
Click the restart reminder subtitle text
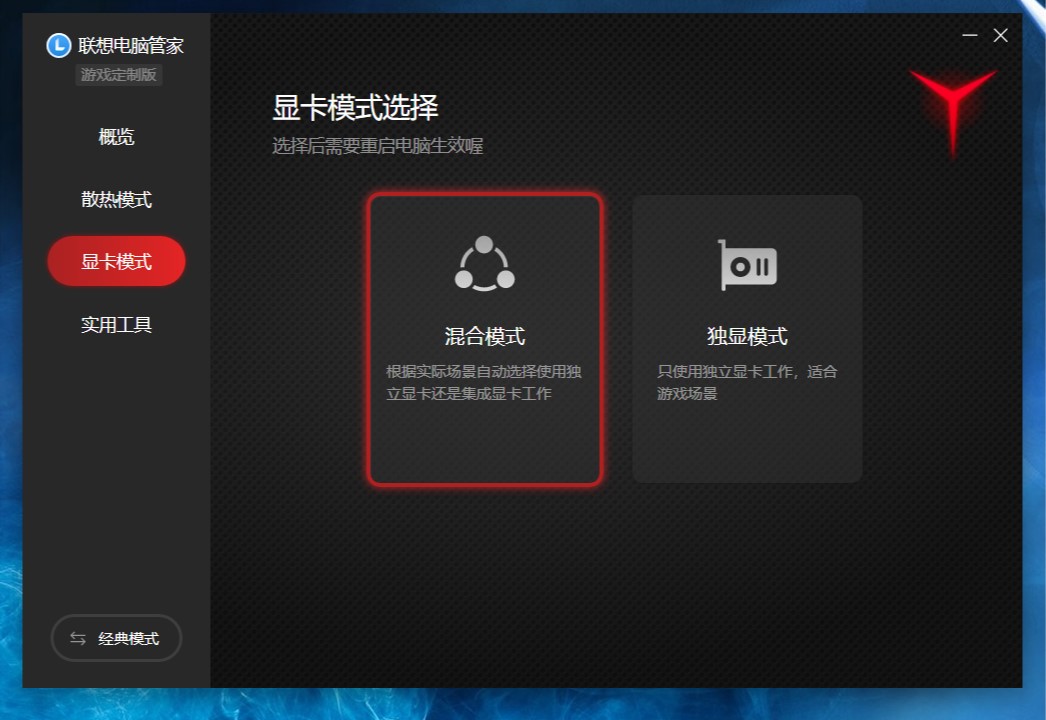[x=377, y=146]
